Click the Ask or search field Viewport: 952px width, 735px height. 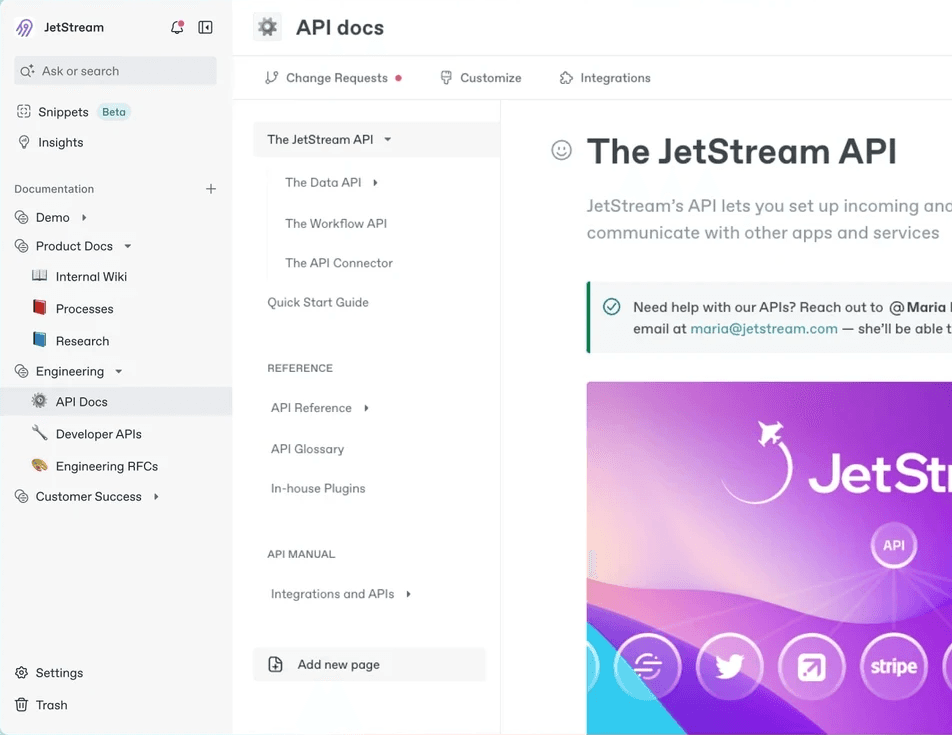115,71
